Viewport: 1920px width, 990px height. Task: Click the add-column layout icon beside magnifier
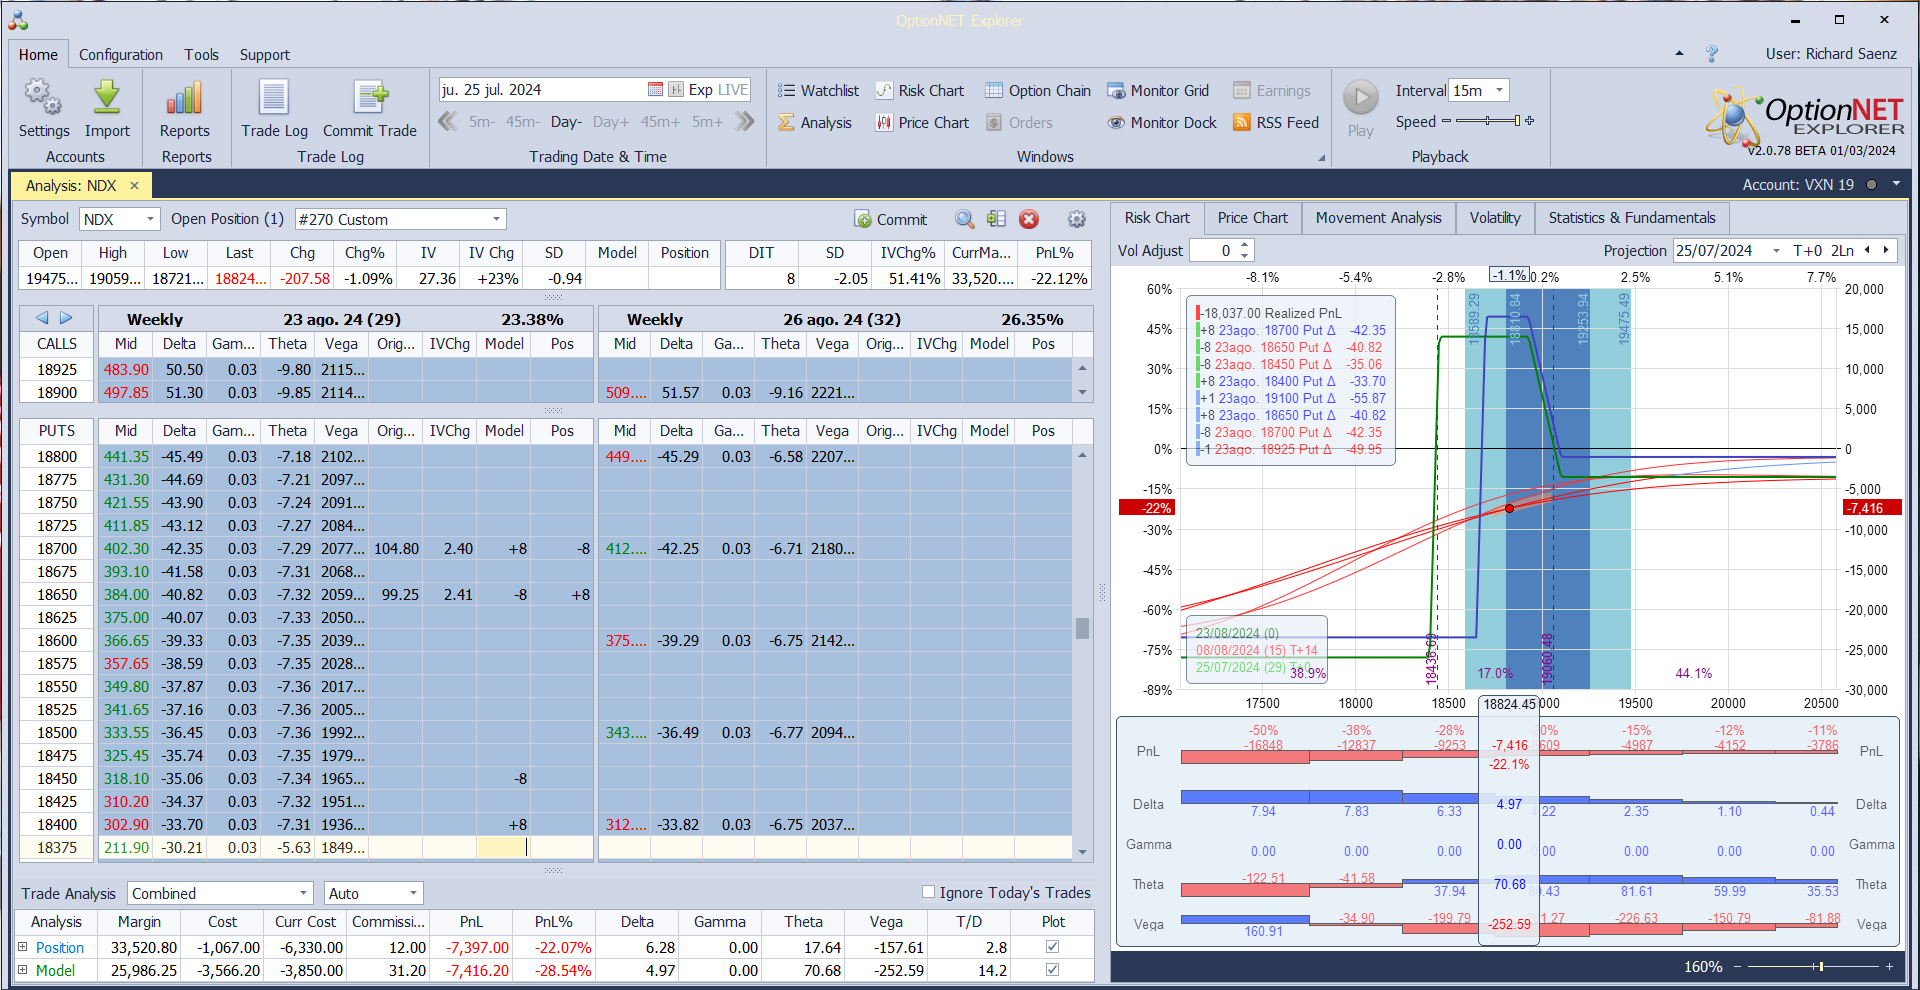[x=996, y=219]
